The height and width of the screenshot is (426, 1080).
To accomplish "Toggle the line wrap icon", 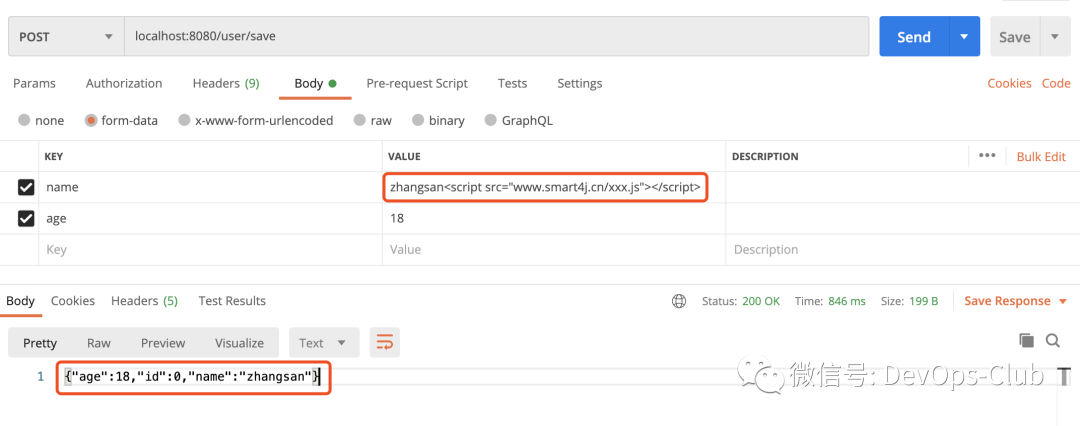I will [385, 343].
